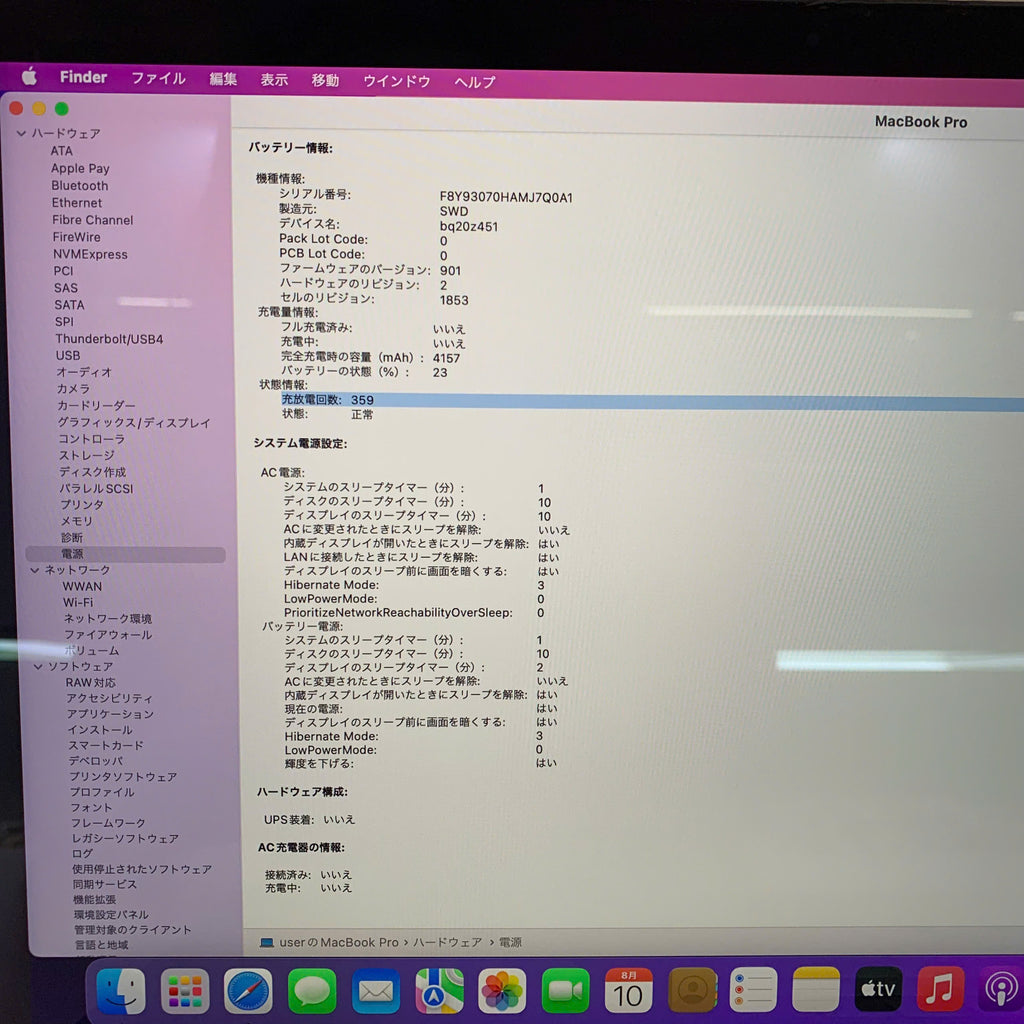Click the セルのリビジョン value 1853

pyautogui.click(x=454, y=300)
